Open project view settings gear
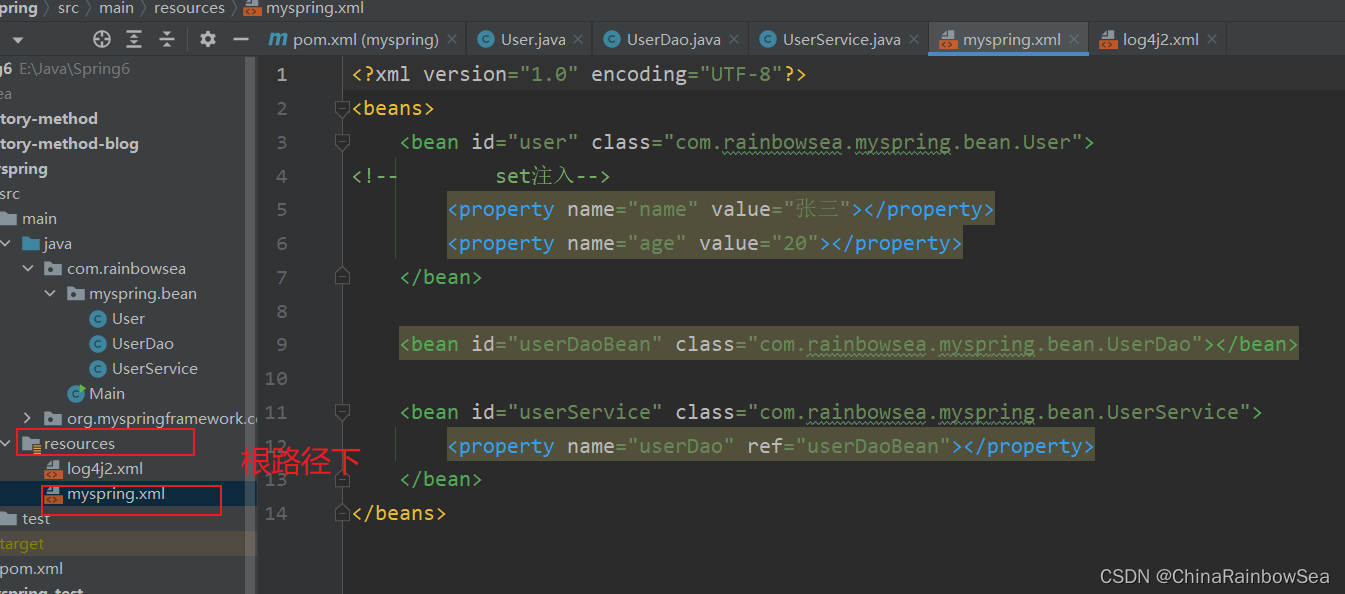 tap(207, 39)
